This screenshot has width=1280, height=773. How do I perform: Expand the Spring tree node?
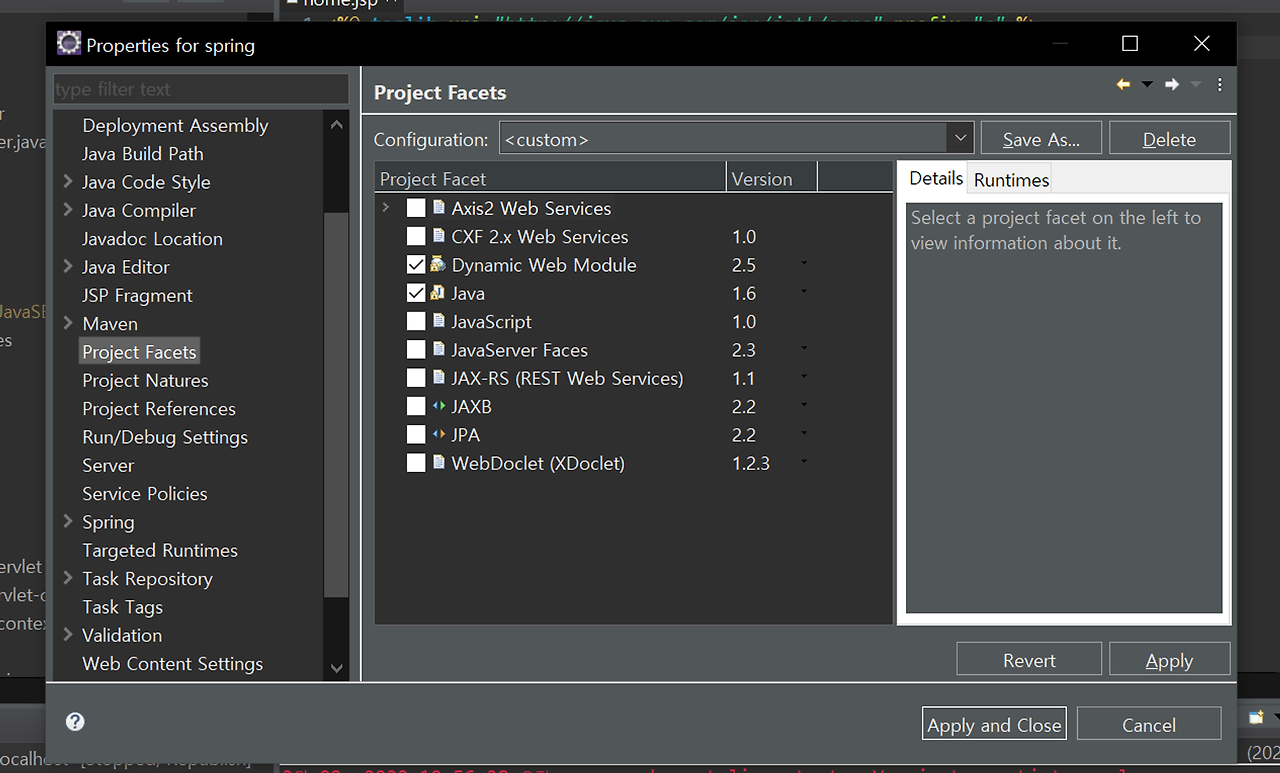pyautogui.click(x=68, y=521)
